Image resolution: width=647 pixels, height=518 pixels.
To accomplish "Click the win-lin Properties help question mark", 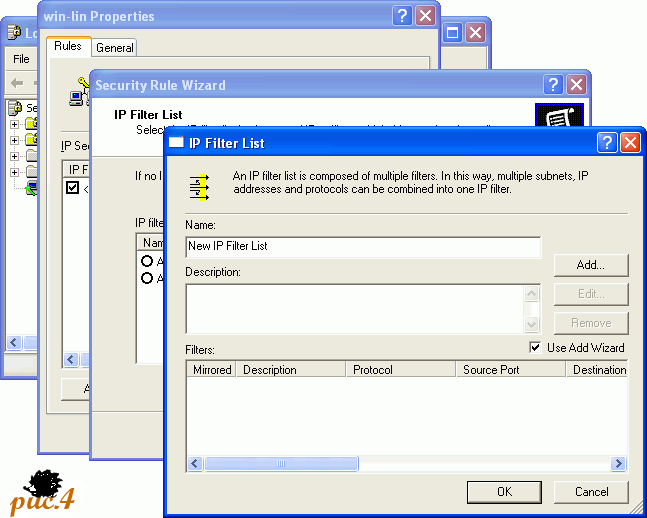I will pos(402,15).
